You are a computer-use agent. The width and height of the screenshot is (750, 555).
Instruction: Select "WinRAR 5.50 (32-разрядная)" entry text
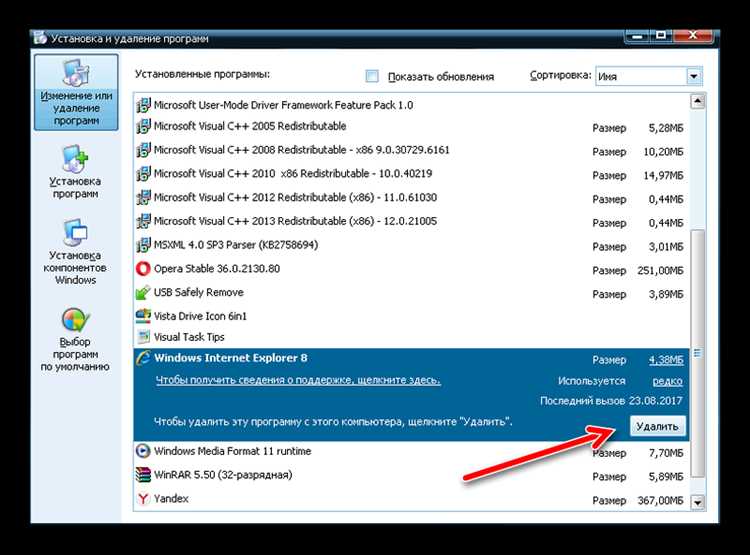[223, 475]
